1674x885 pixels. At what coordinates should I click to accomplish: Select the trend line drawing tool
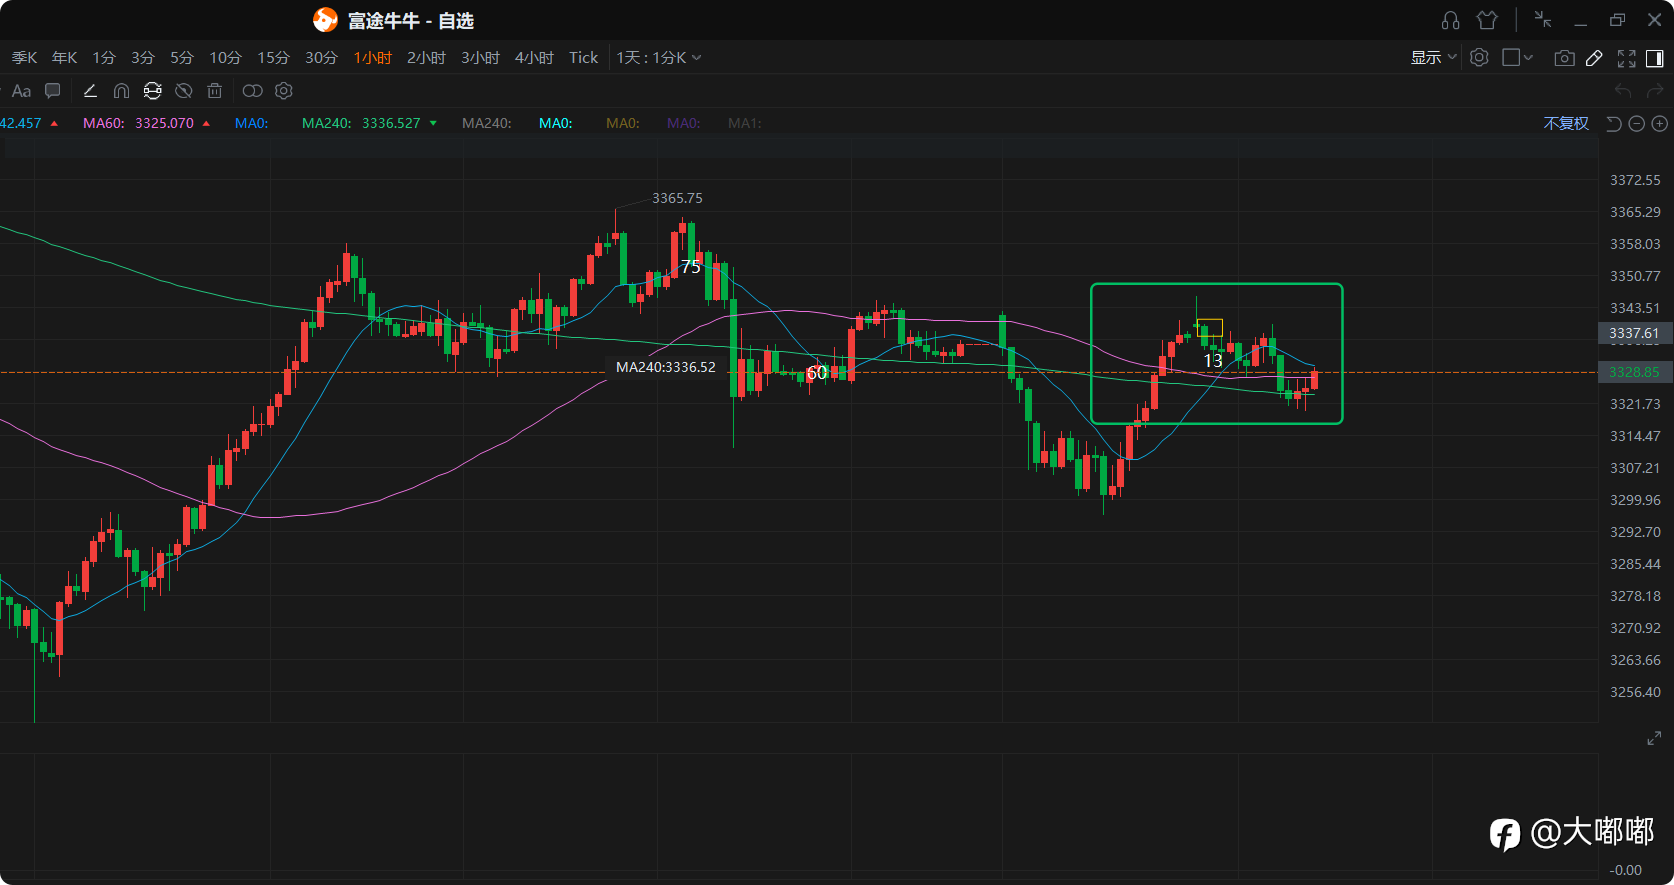[90, 91]
